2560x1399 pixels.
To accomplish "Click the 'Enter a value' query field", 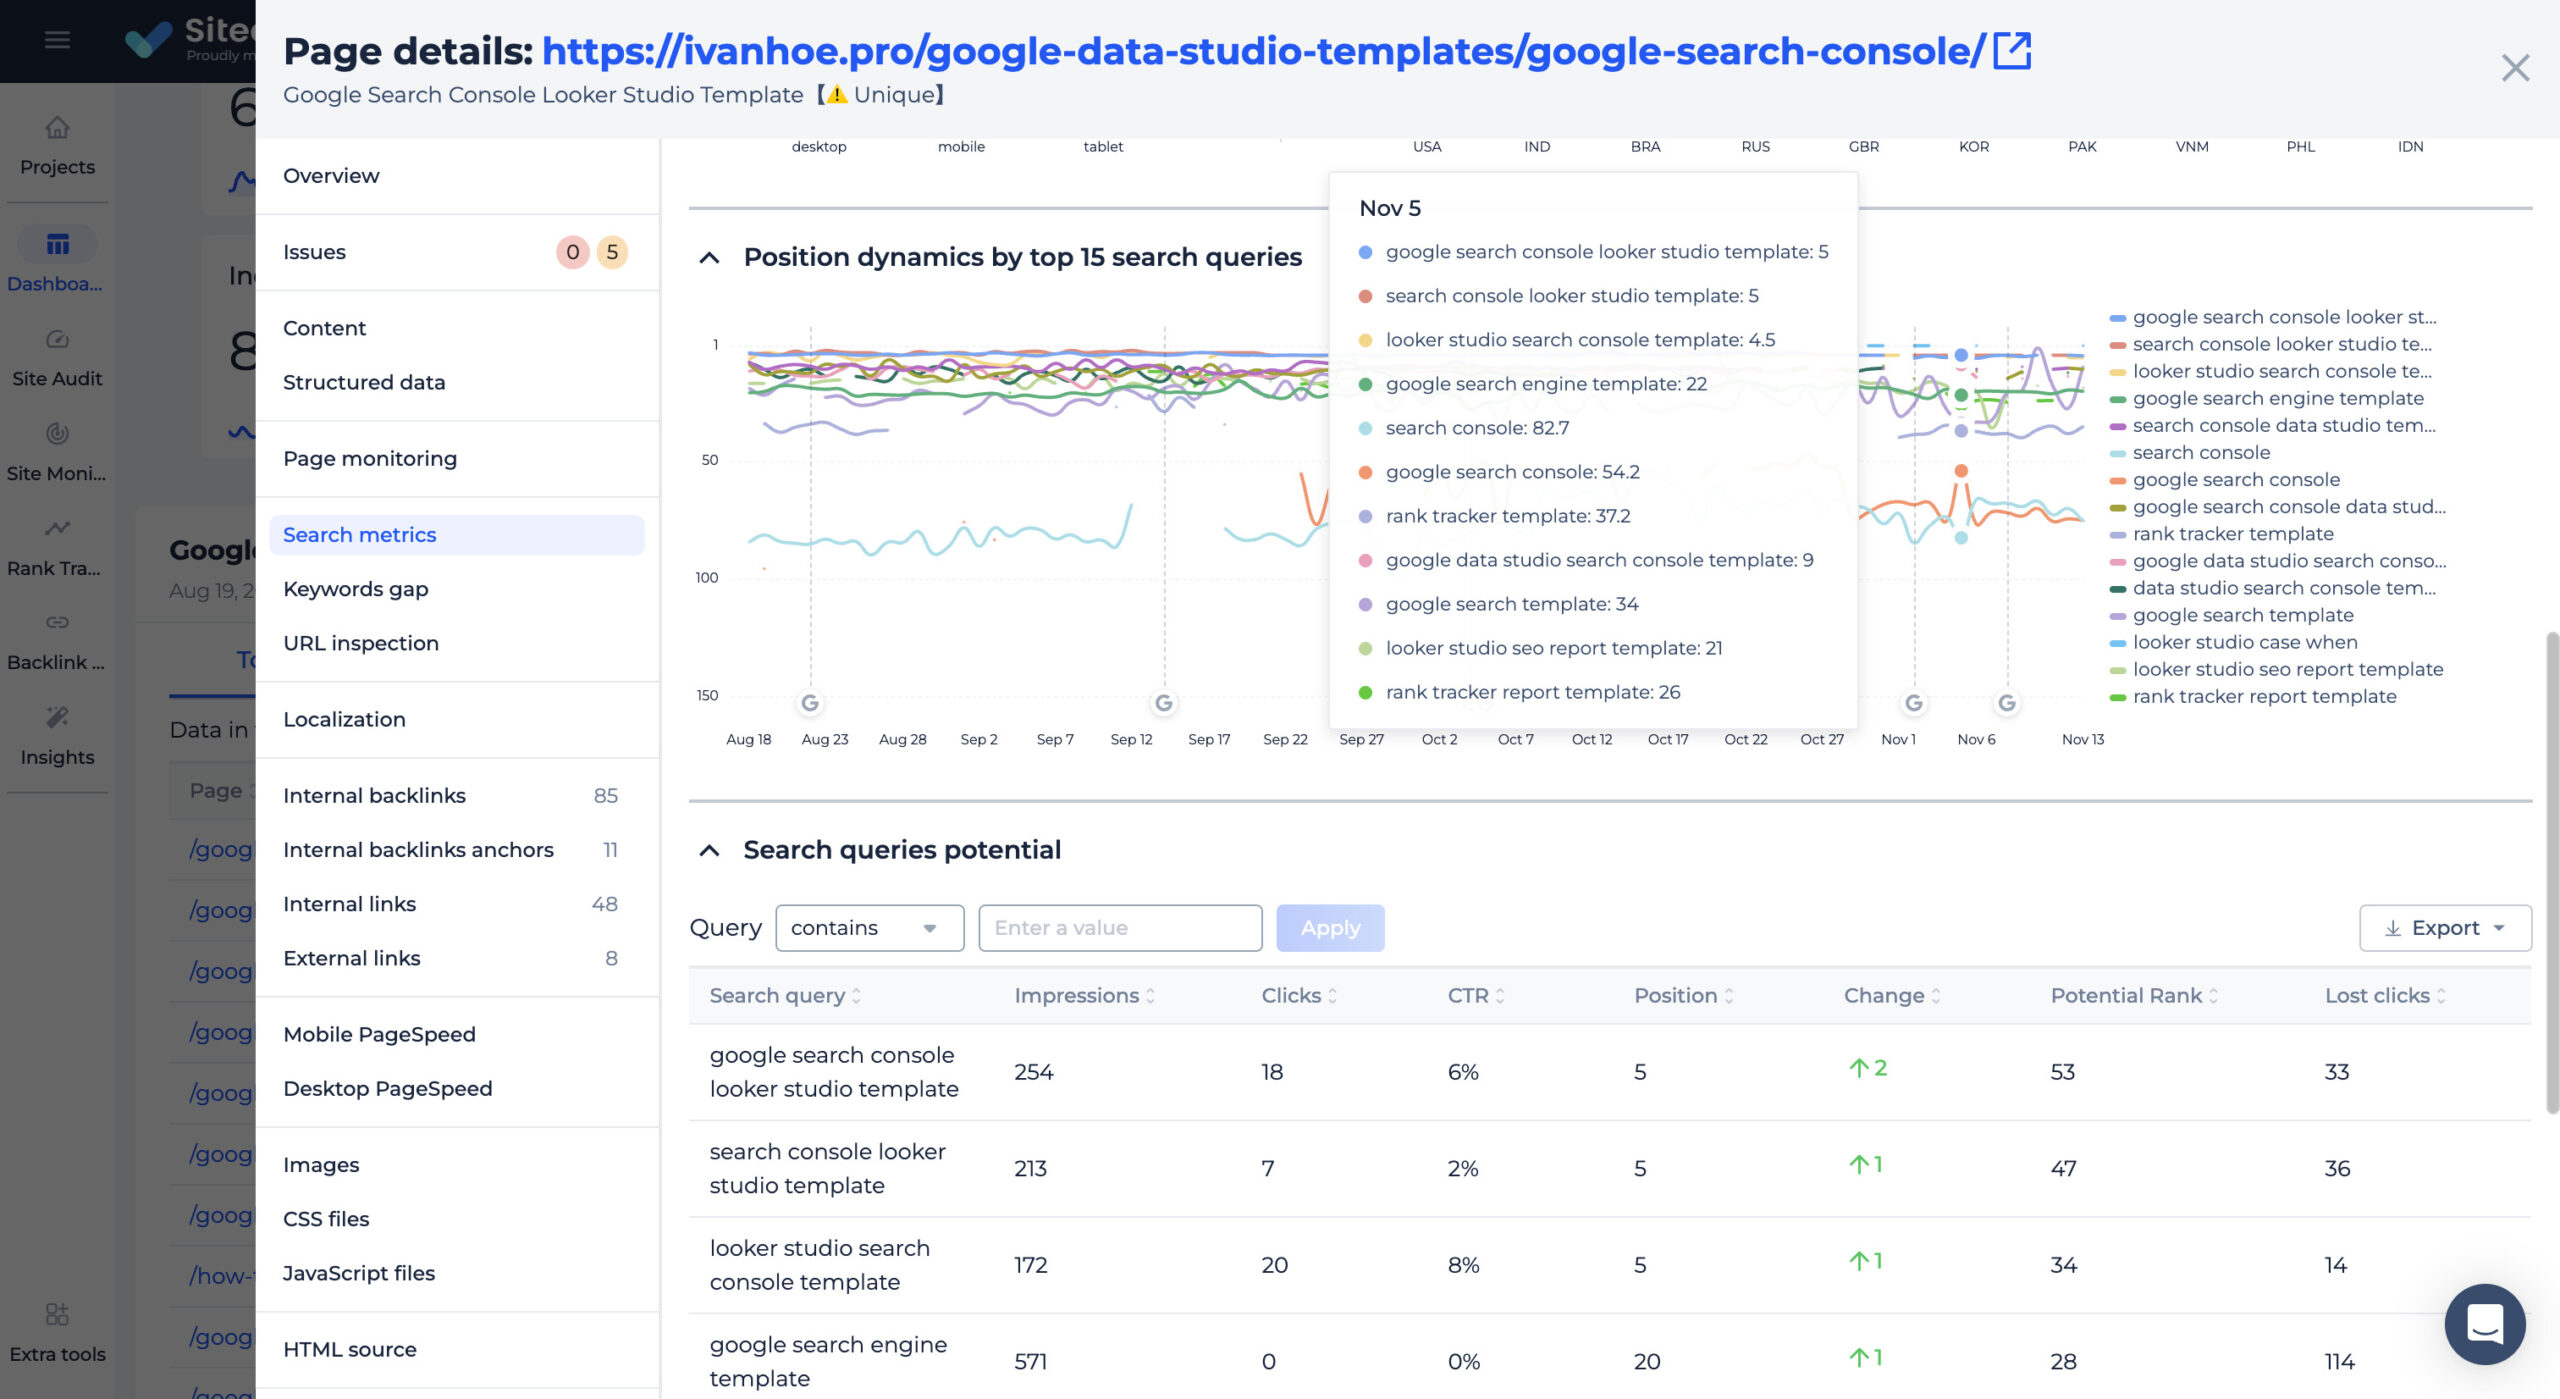I will pos(1119,928).
